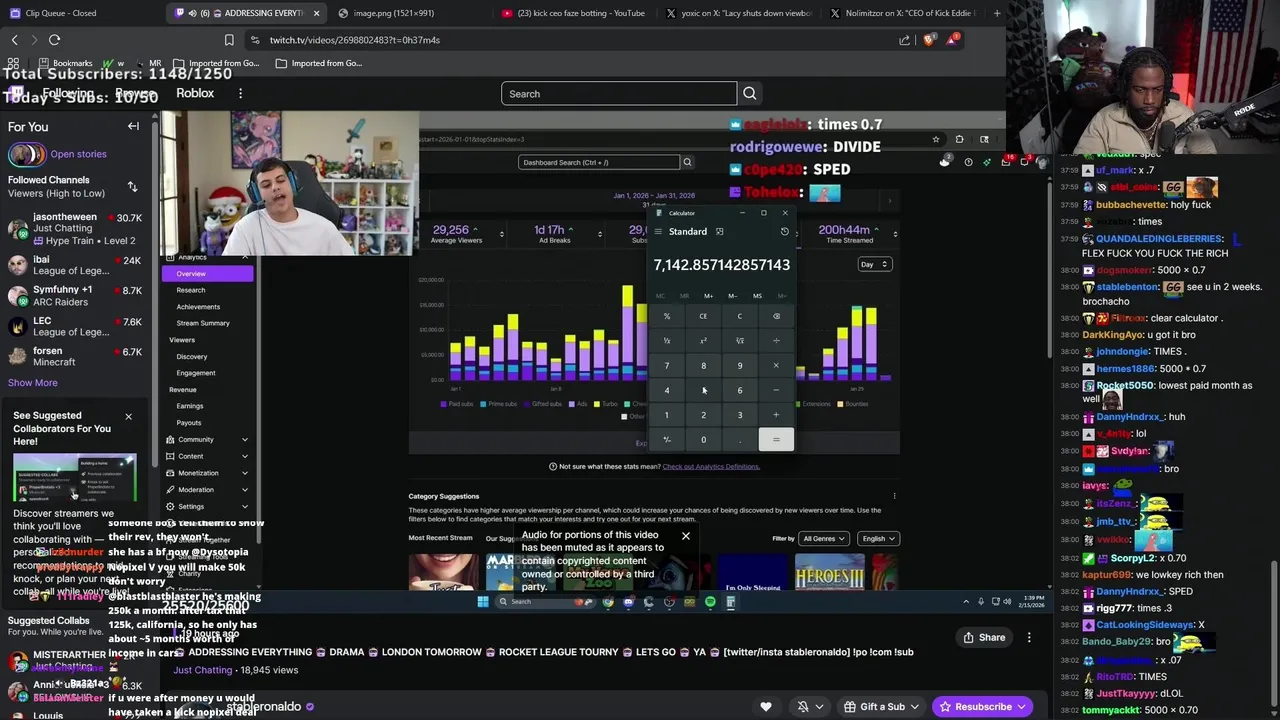
Task: Expand the Settings menu in dashboard sidebar
Action: pos(209,507)
